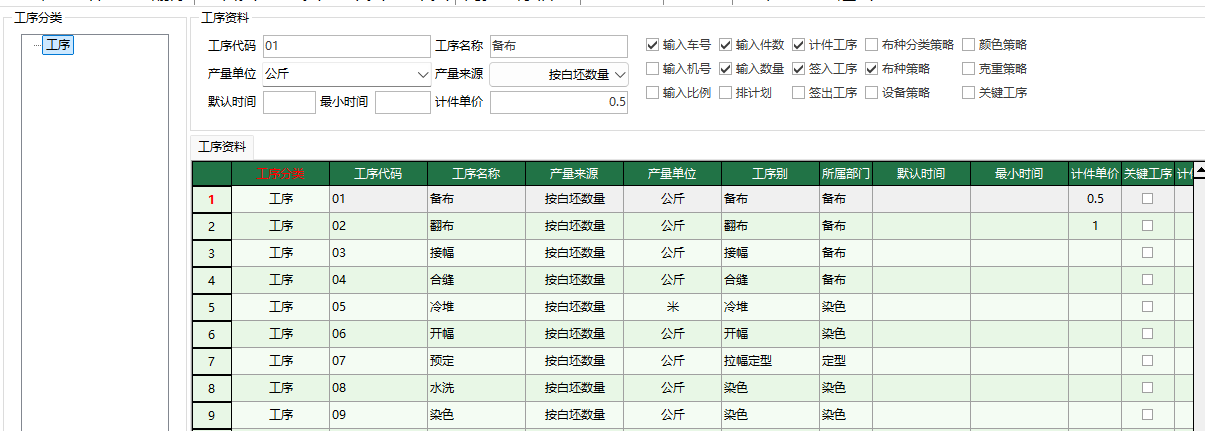Disable the 布种策略 checkbox

[x=872, y=69]
